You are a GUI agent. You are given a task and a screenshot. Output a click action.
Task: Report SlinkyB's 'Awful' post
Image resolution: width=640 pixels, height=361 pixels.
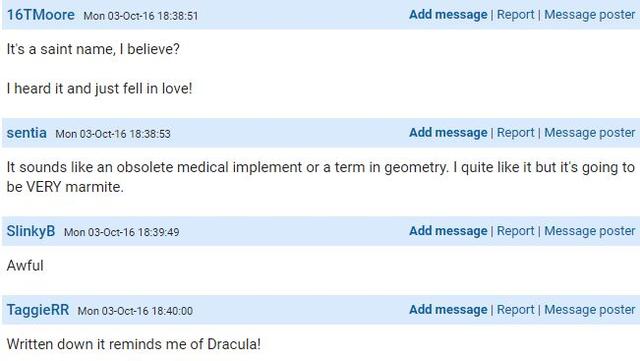tap(515, 231)
